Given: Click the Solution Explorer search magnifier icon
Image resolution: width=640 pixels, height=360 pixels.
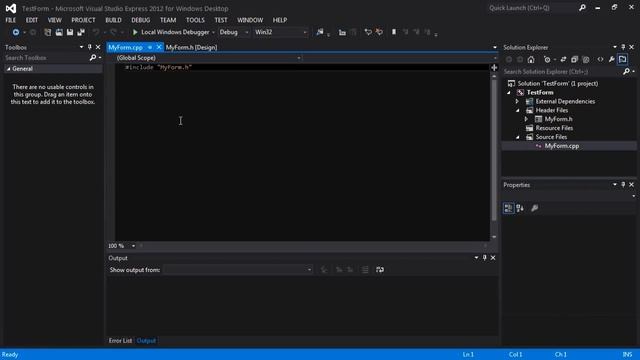Looking at the screenshot, I should (627, 72).
